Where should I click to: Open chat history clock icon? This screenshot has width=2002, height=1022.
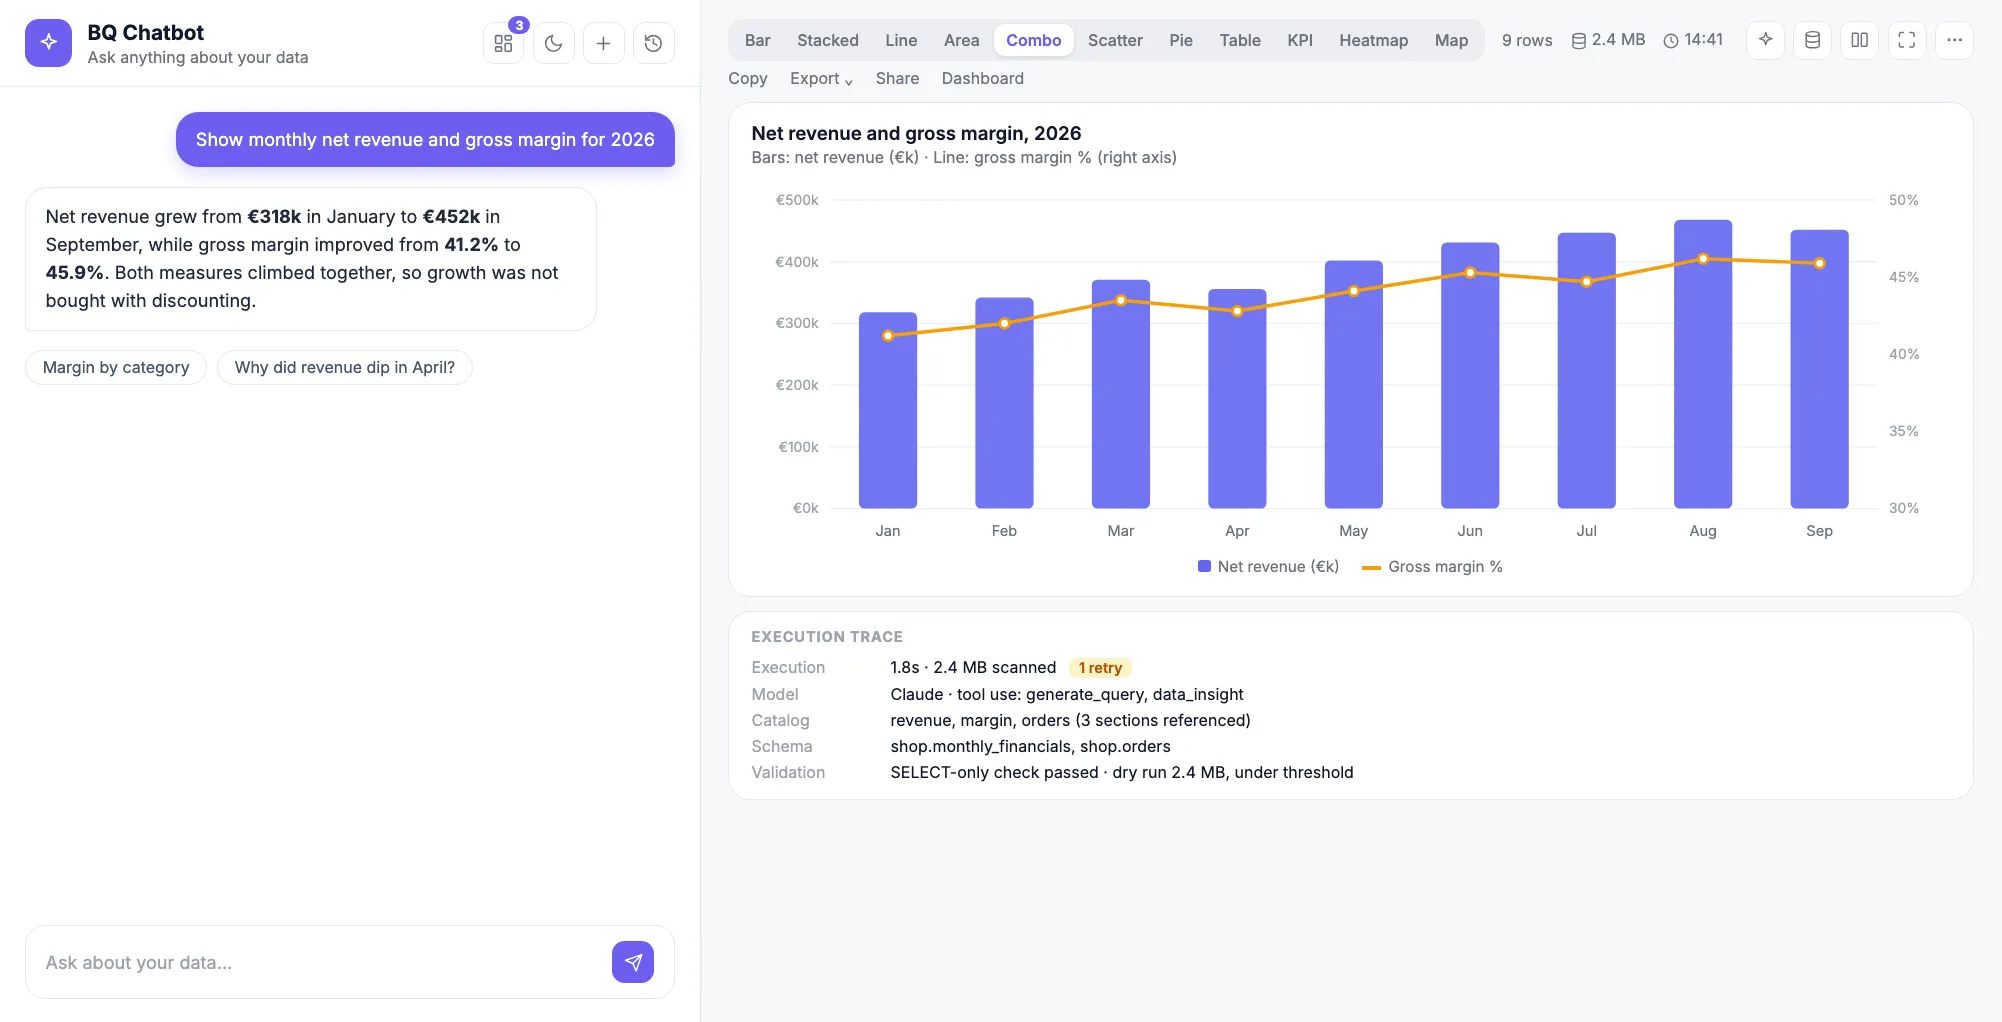653,43
